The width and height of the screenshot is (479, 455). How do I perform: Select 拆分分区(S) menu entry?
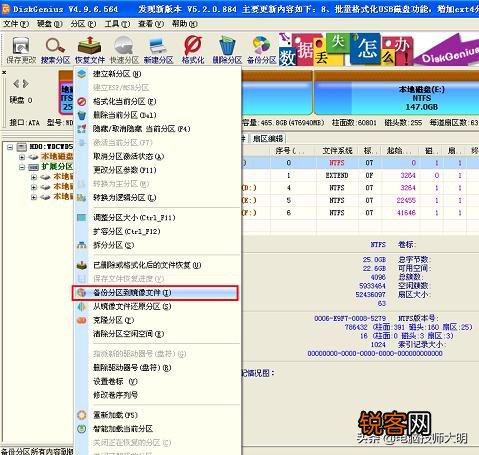157,245
